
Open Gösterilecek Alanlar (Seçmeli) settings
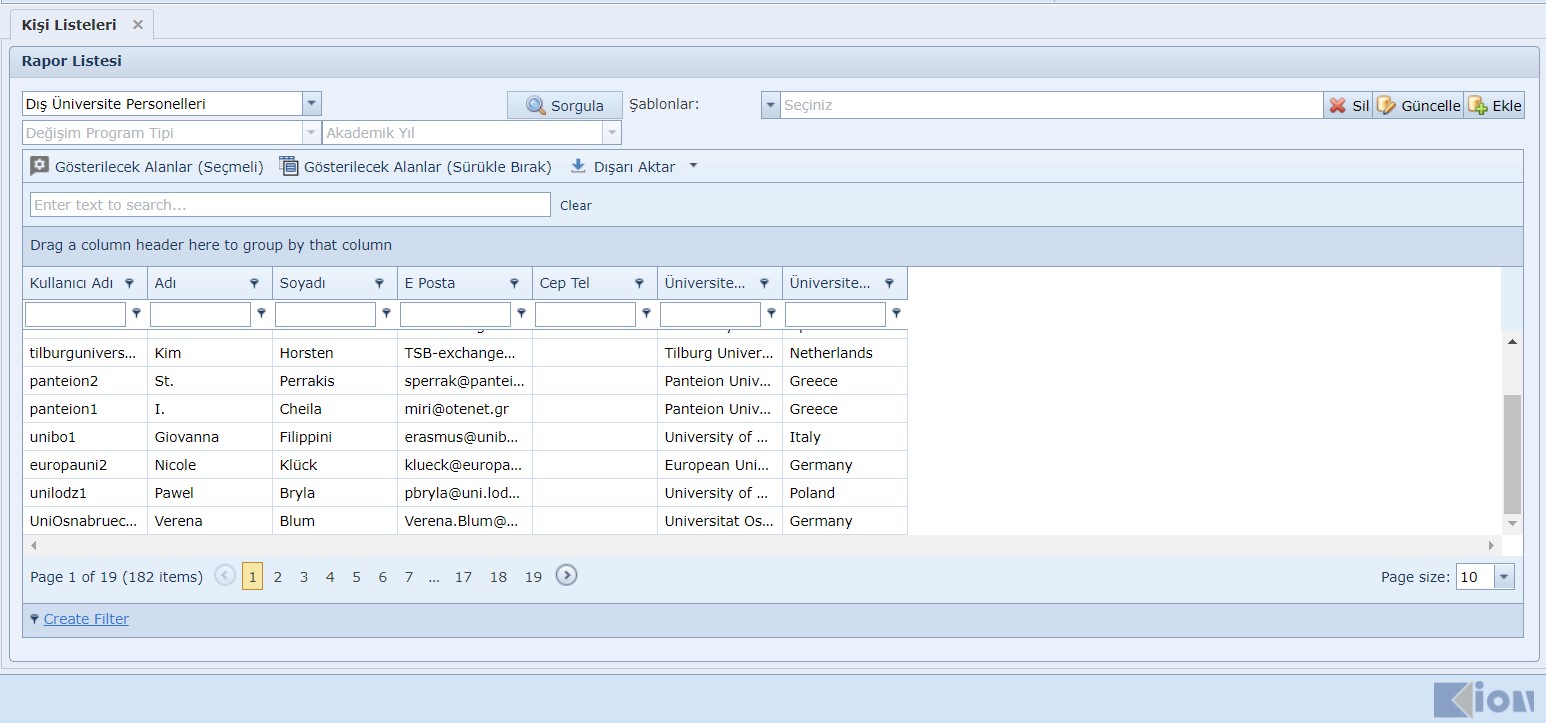pyautogui.click(x=147, y=167)
